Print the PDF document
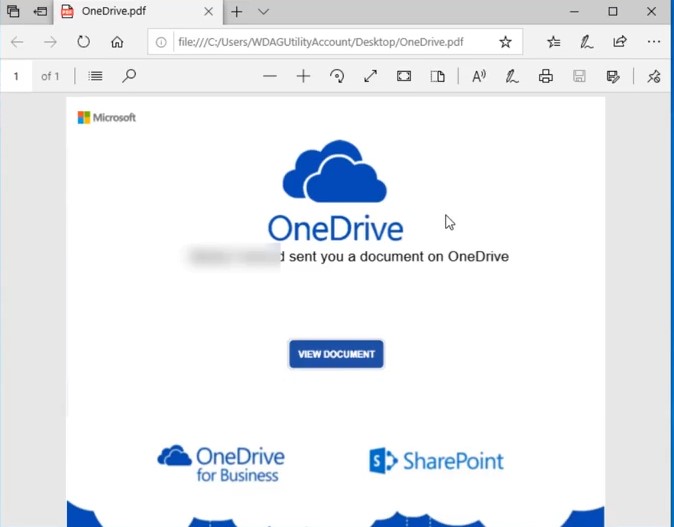Screen dimensions: 674x527 coord(545,77)
